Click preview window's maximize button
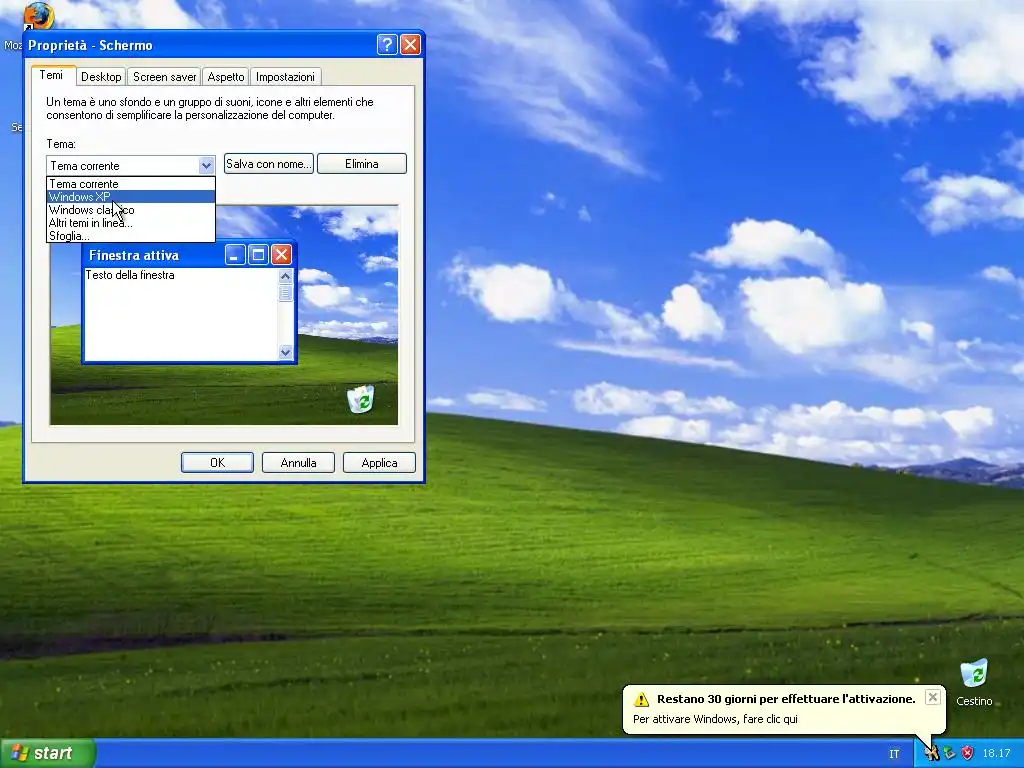 [258, 255]
